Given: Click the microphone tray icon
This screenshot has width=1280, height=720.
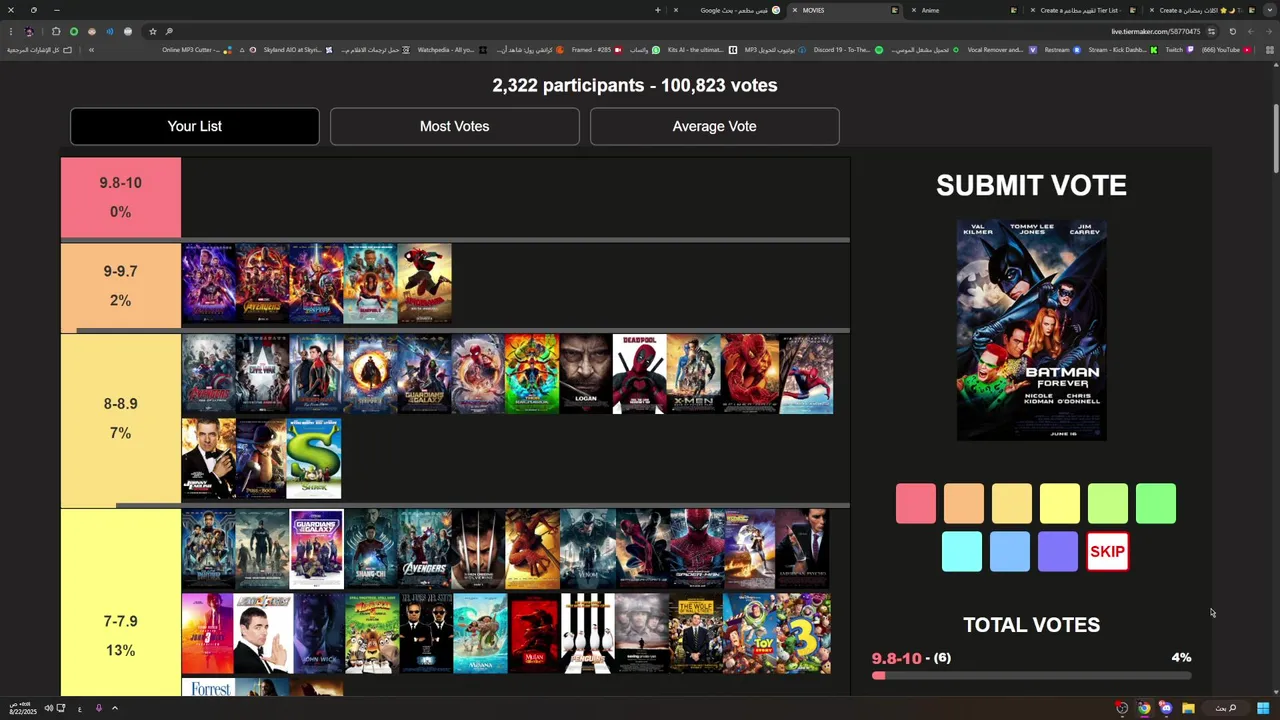Looking at the screenshot, I should pos(98,708).
